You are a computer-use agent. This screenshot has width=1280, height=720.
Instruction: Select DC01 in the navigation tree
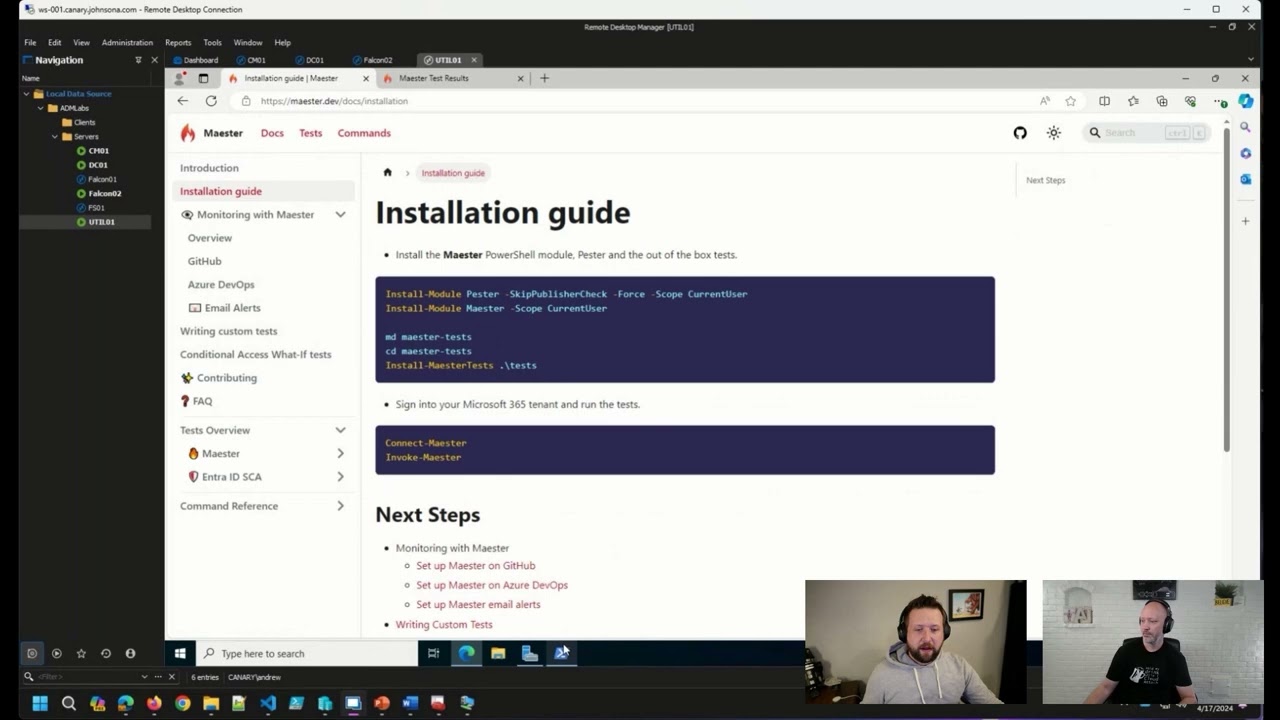(x=98, y=165)
